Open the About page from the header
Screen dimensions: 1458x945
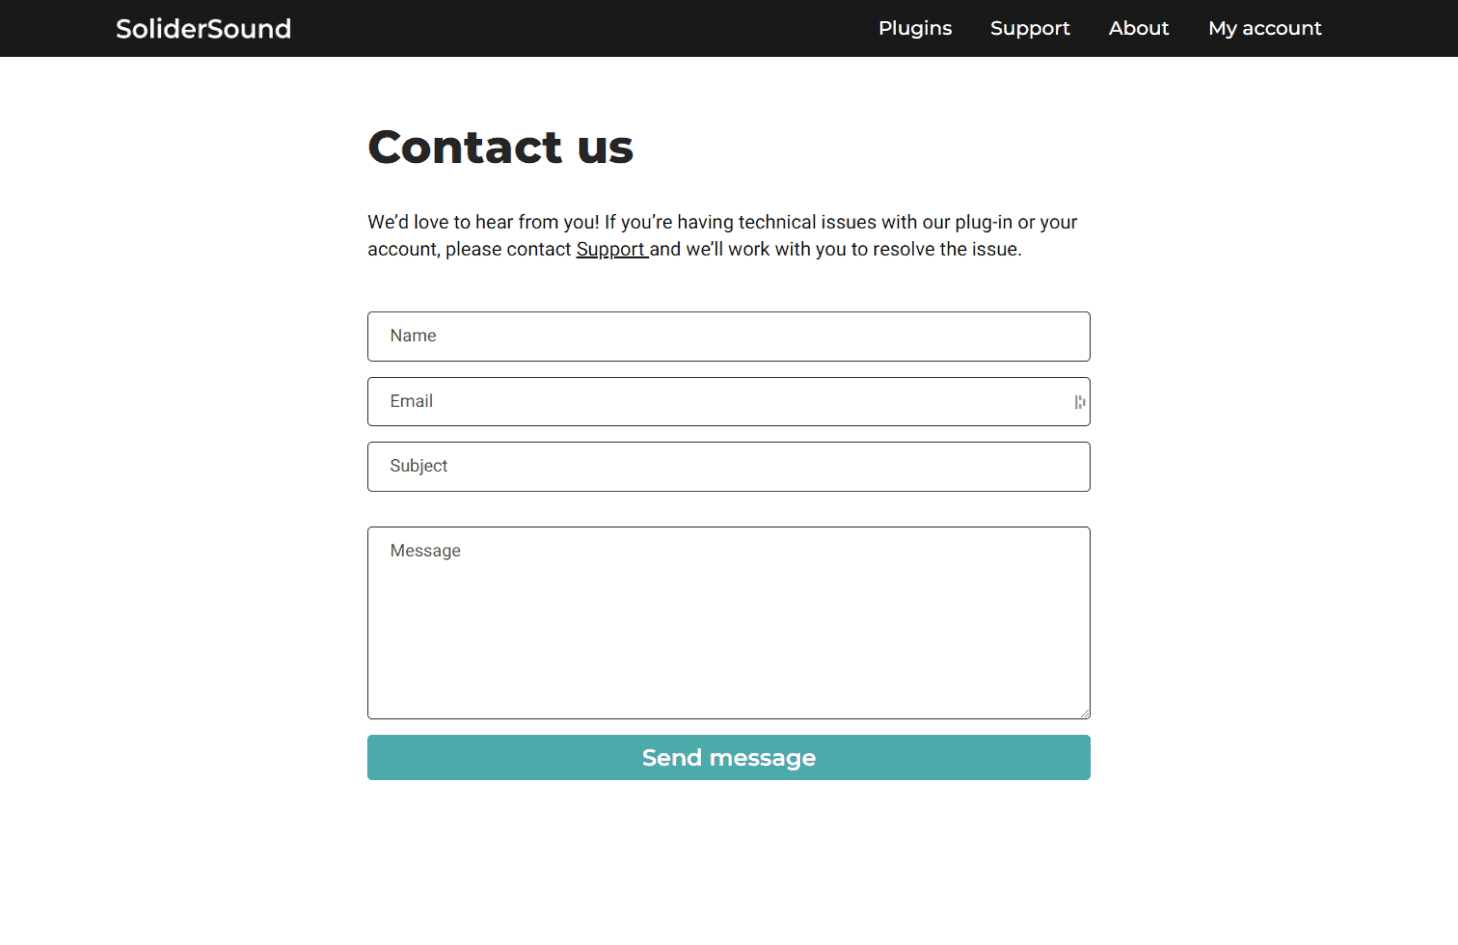(x=1138, y=29)
